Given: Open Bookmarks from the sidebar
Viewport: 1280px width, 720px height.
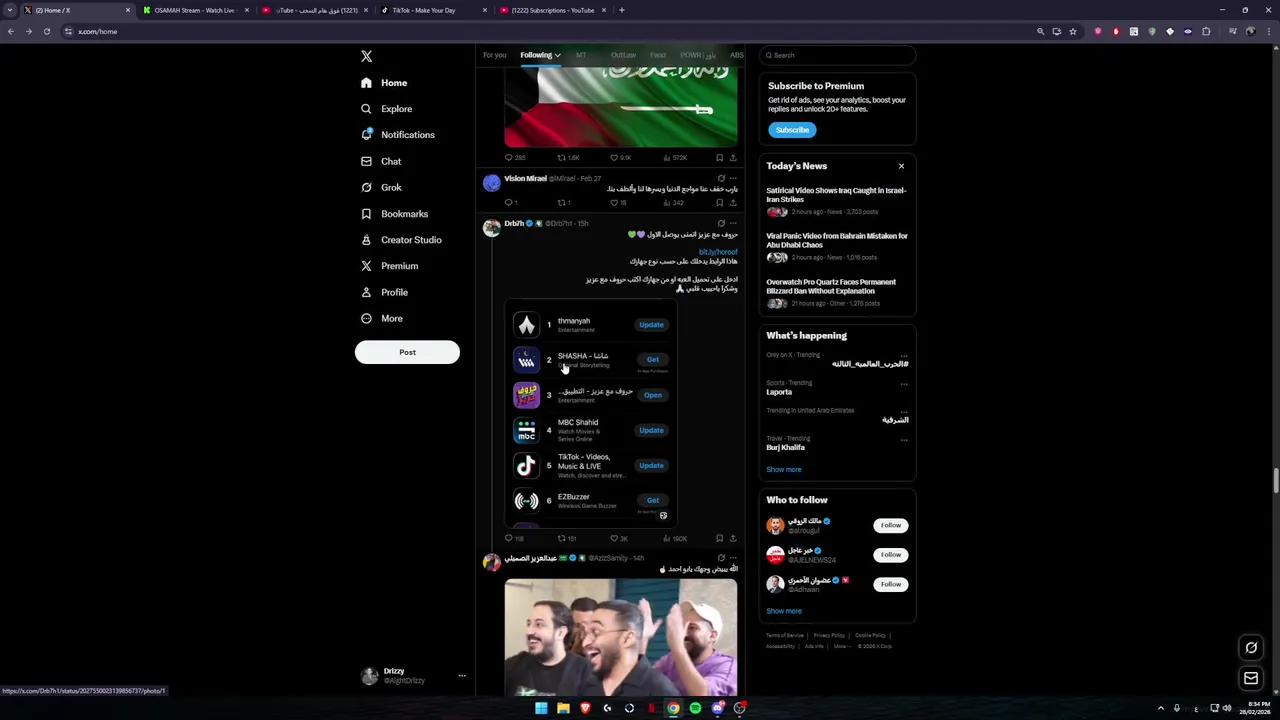Looking at the screenshot, I should [x=394, y=214].
